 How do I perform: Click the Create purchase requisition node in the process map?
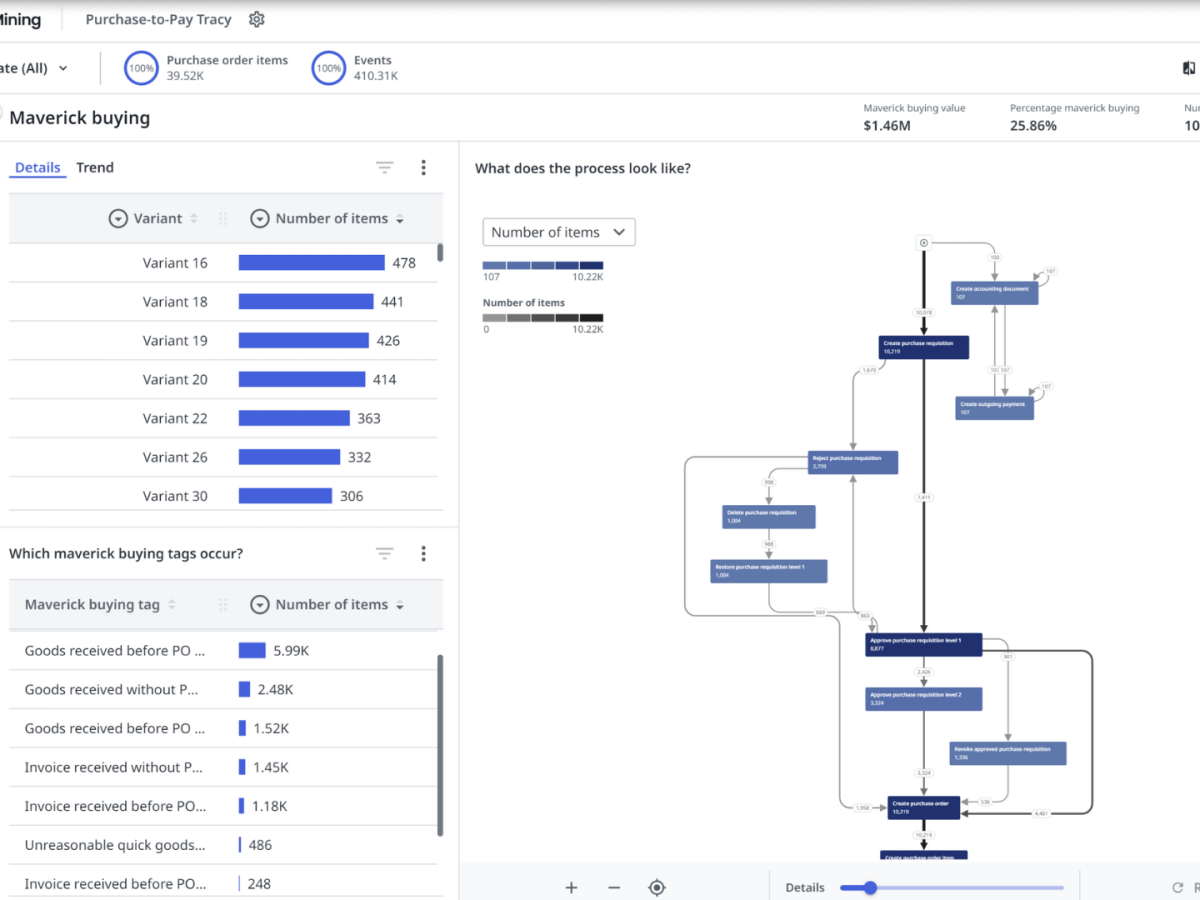[x=923, y=346]
